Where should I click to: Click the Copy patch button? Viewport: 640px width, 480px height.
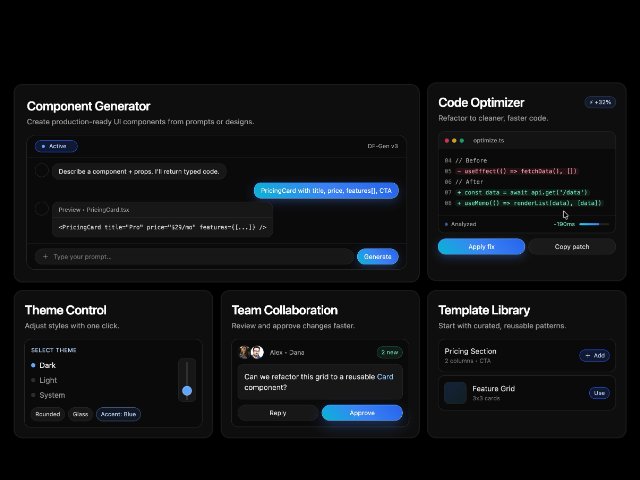pos(572,247)
